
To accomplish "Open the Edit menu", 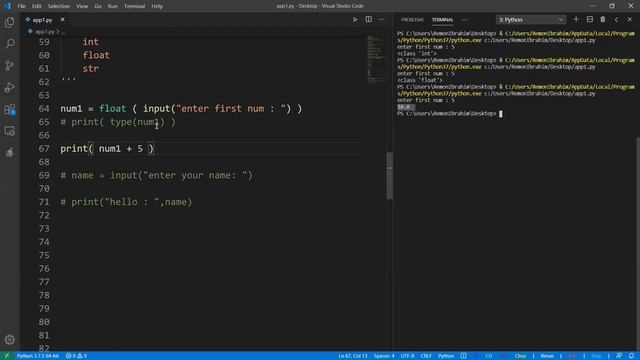I will point(37,6).
